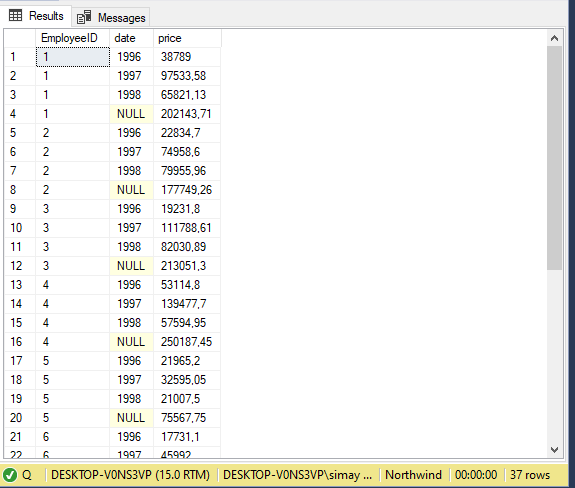The image size is (575, 488).
Task: Select the price column header
Action: coord(187,38)
